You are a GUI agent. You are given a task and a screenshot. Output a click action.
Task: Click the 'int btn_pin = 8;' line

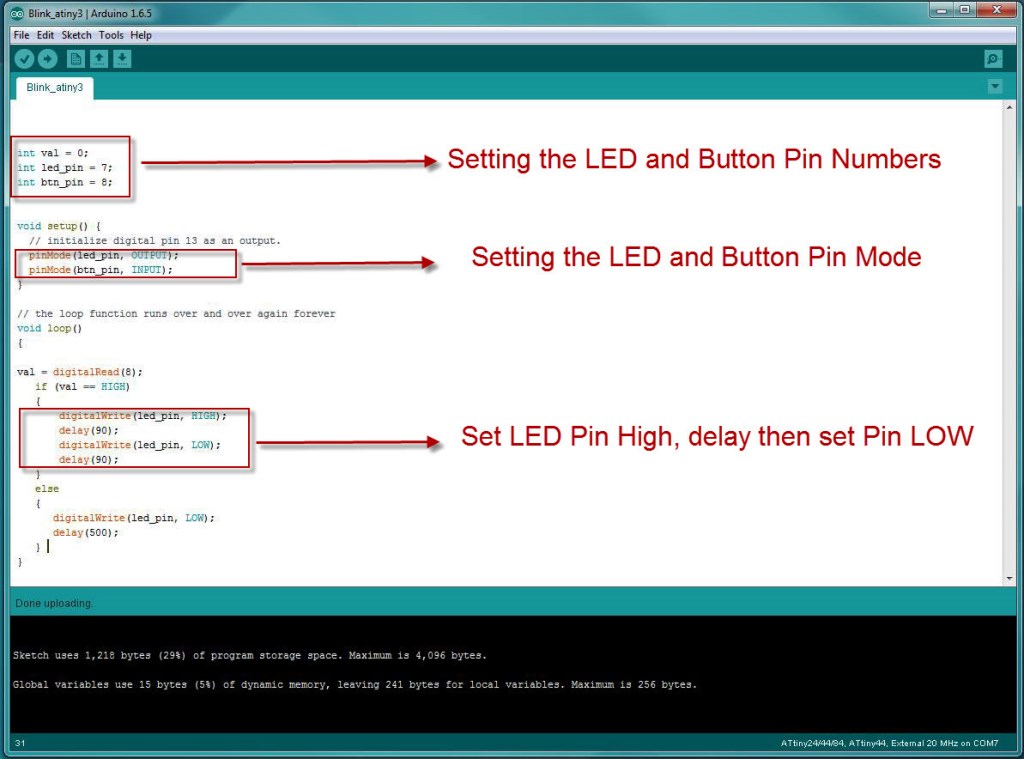pos(65,182)
